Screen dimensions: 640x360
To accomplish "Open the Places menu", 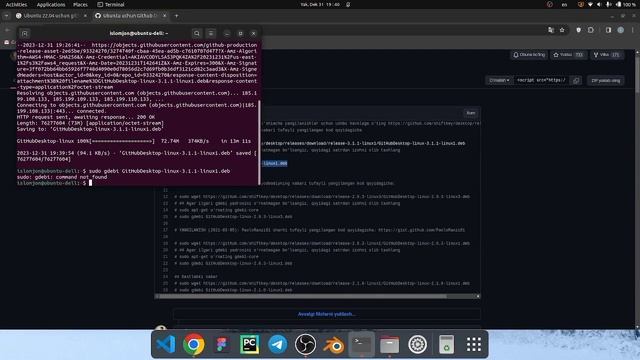I will pyautogui.click(x=80, y=4).
